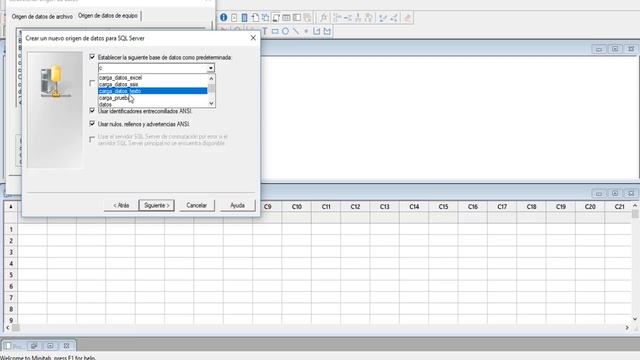Viewport: 640px width, 360px height.
Task: Select column header C18 in worksheet
Action: pos(531,207)
